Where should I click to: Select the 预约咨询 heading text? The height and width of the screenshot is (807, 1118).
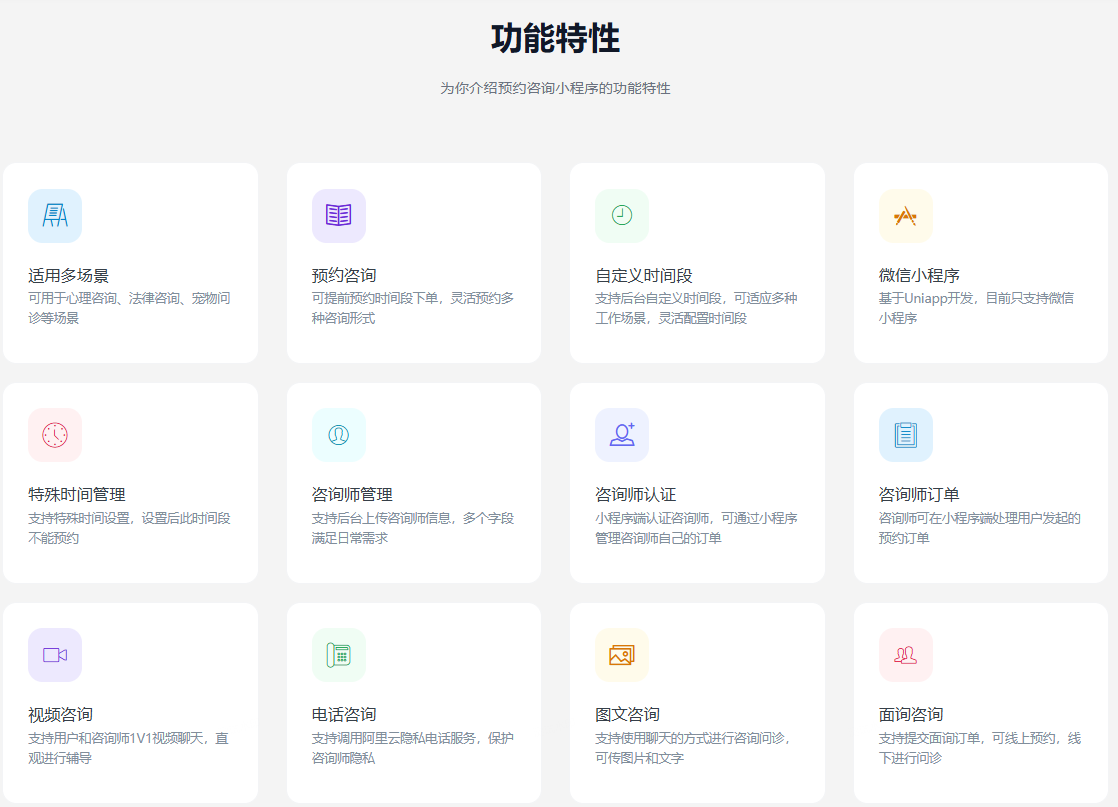pyautogui.click(x=344, y=275)
